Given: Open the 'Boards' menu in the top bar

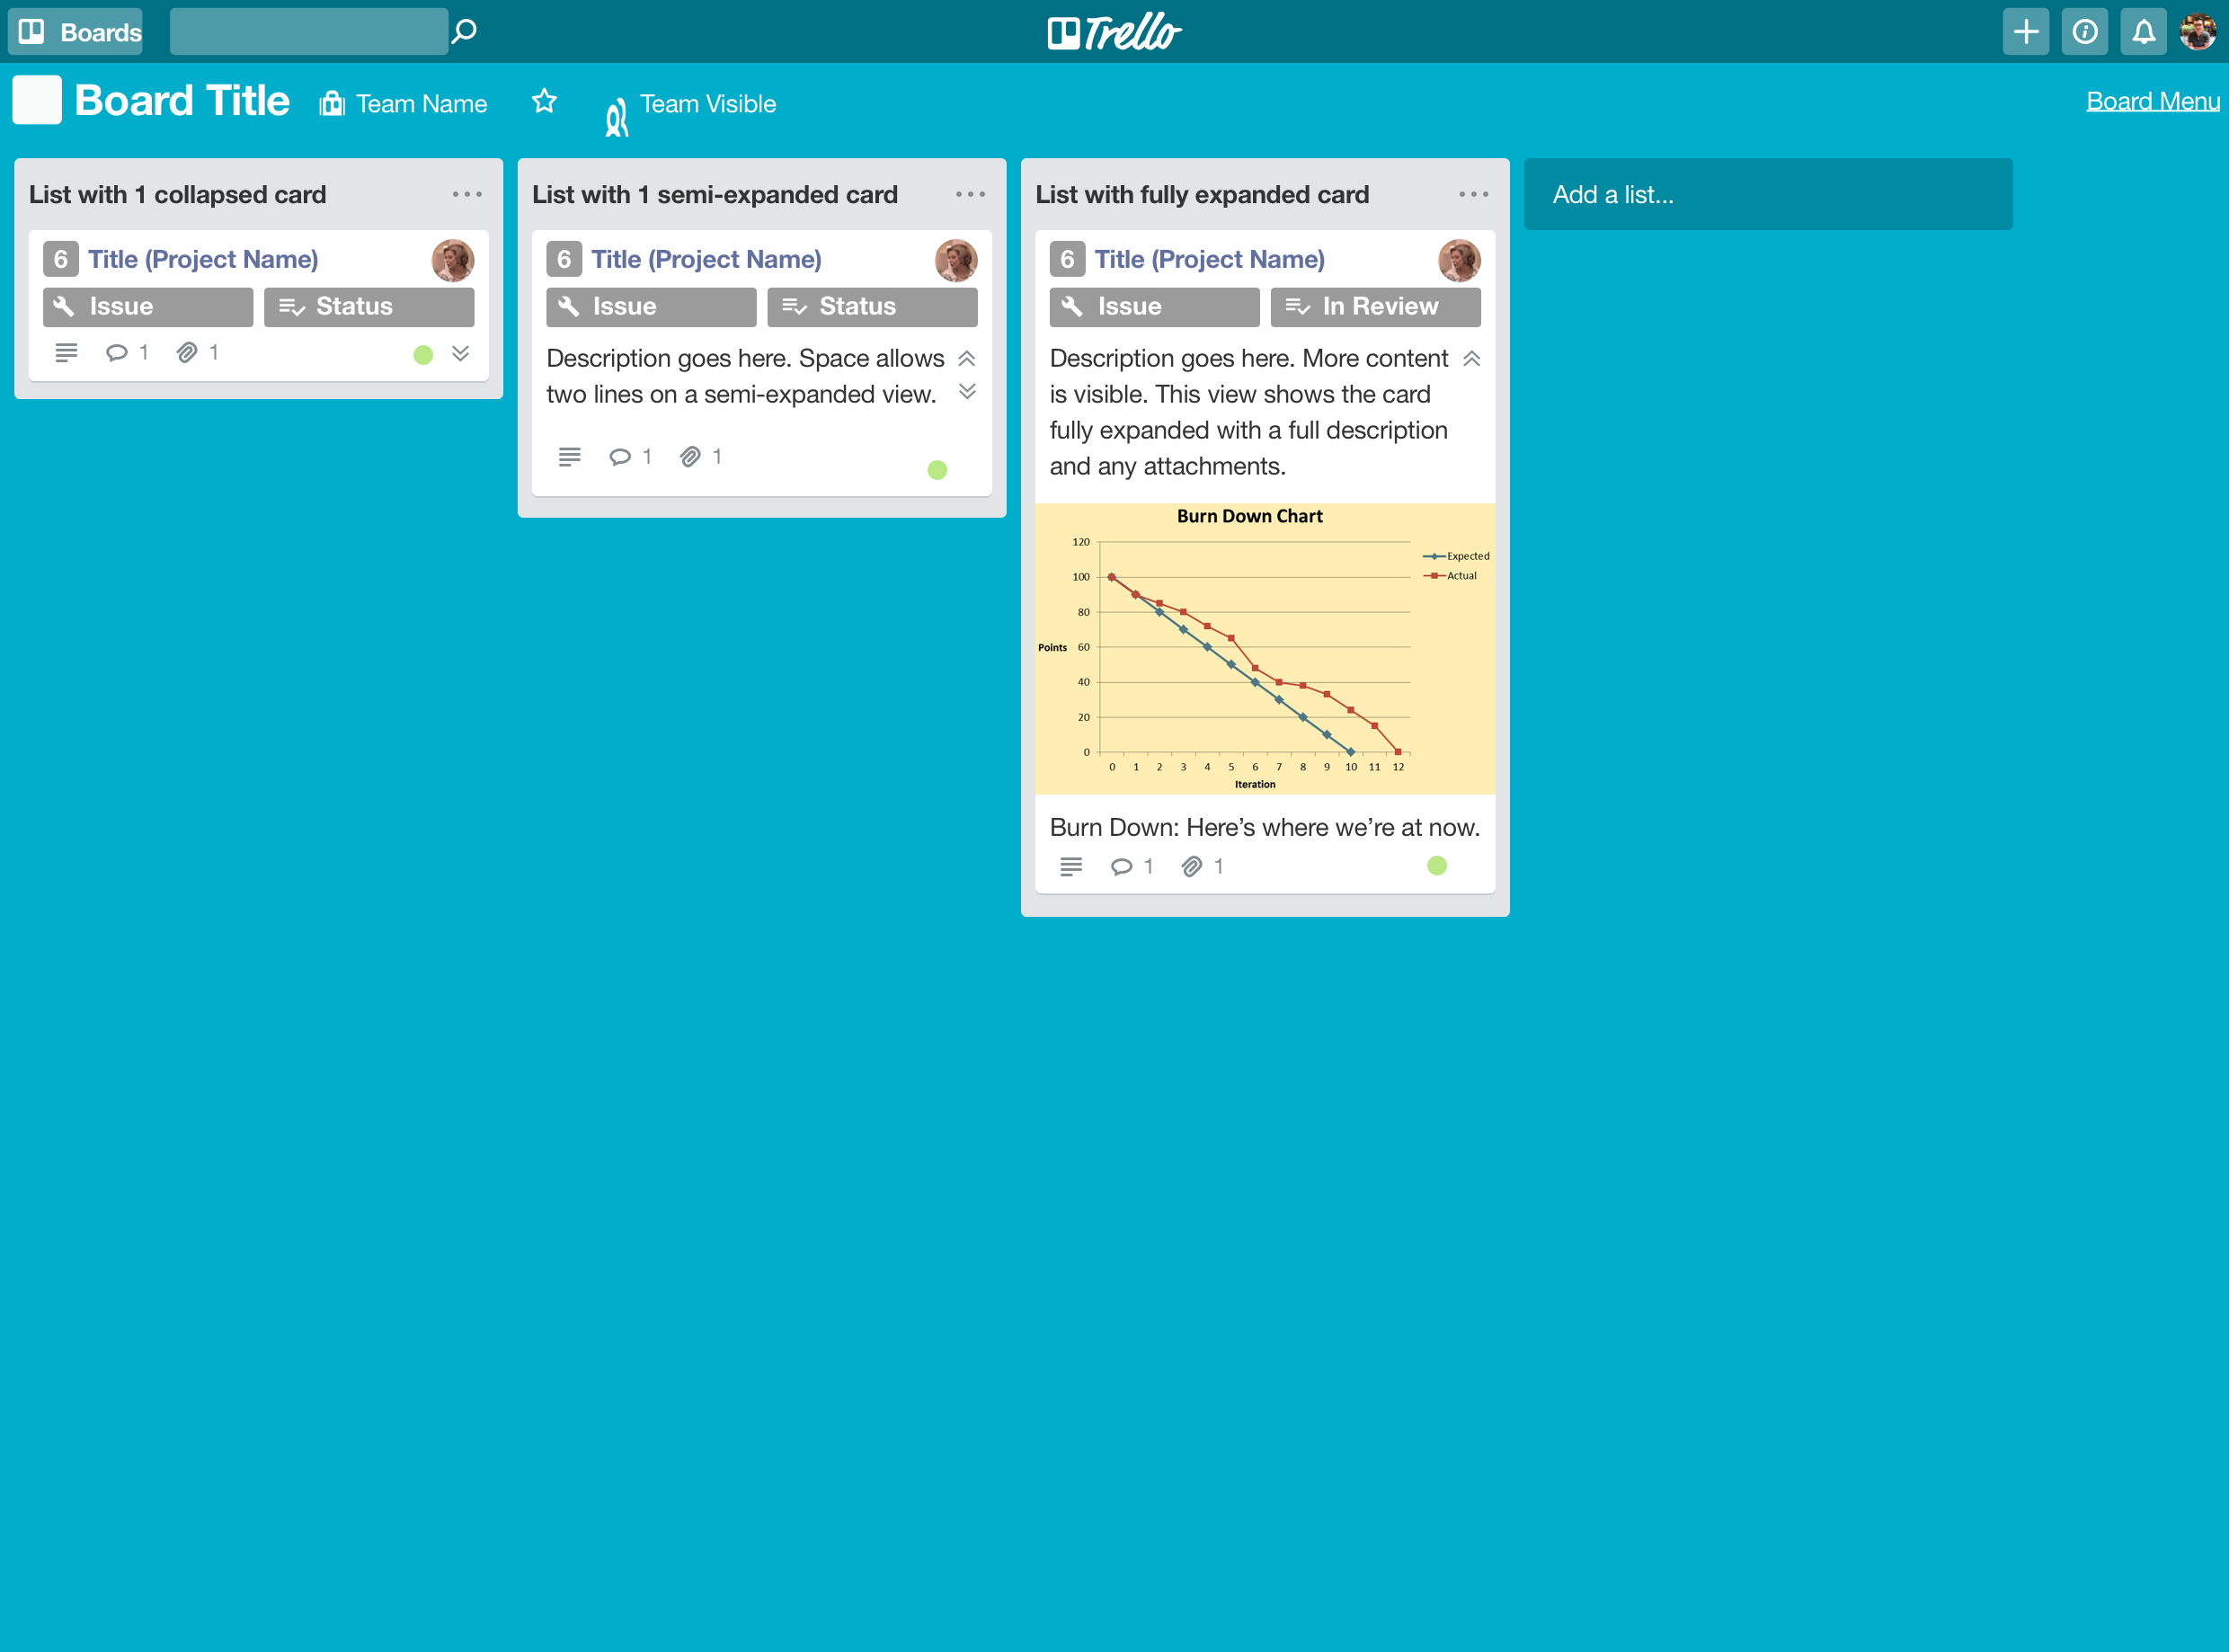Looking at the screenshot, I should (82, 31).
